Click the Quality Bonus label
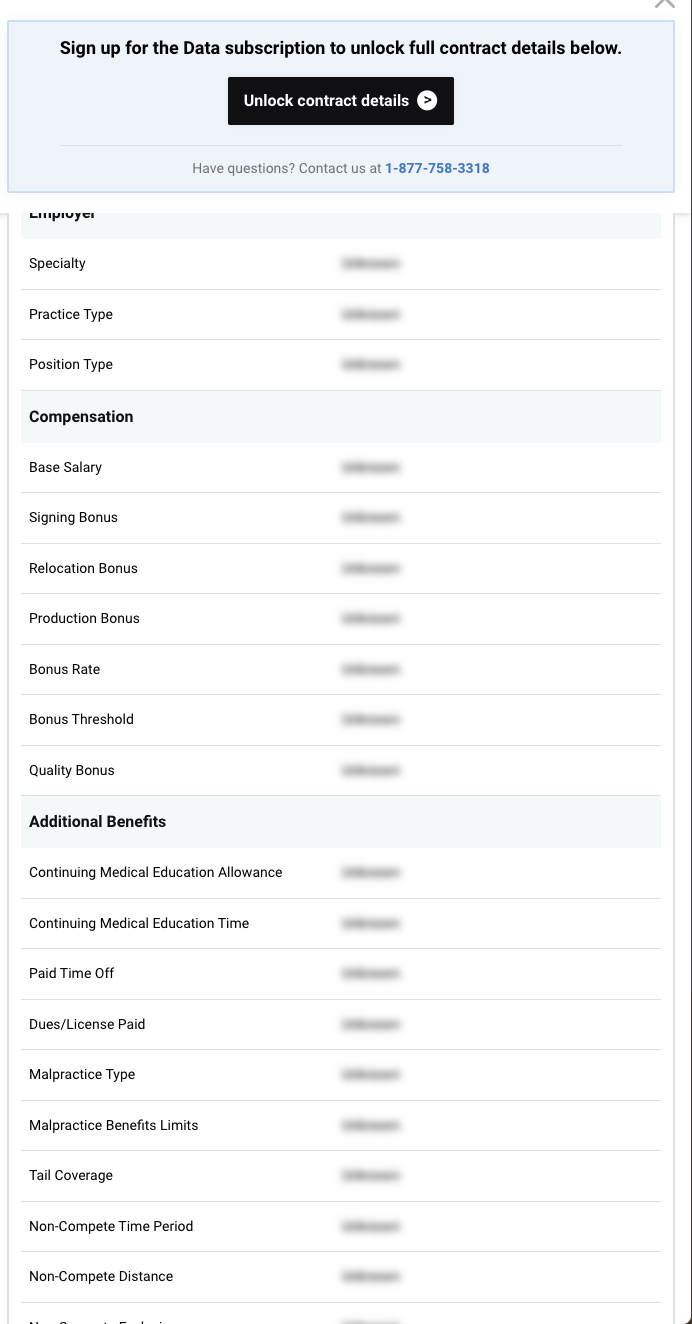This screenshot has height=1324, width=692. 72,770
